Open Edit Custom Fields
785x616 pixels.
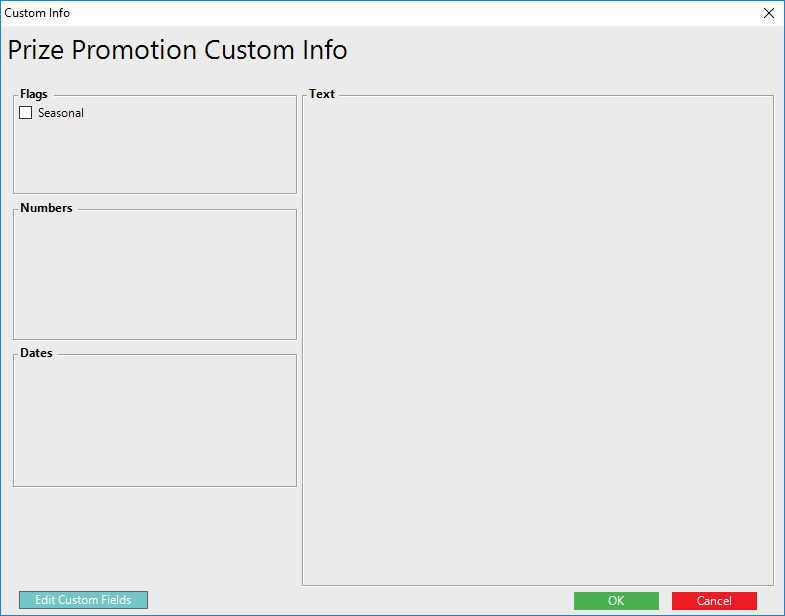pyautogui.click(x=83, y=600)
